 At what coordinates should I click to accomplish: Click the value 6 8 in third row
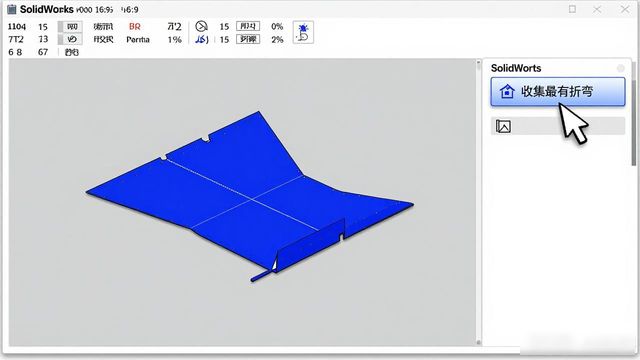[x=15, y=52]
